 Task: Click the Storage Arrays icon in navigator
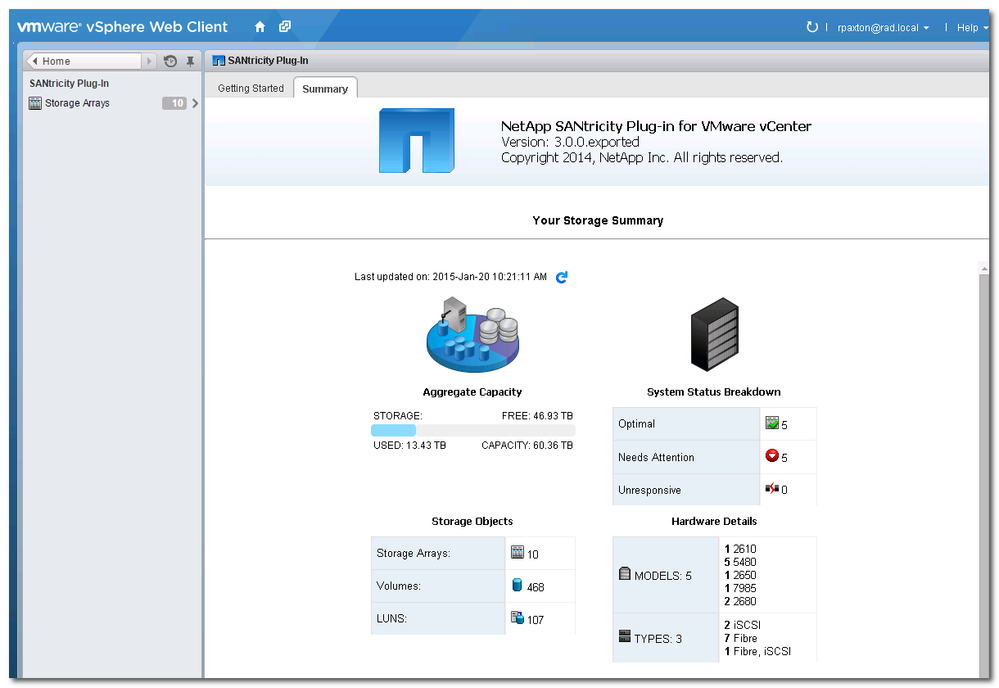(x=35, y=103)
